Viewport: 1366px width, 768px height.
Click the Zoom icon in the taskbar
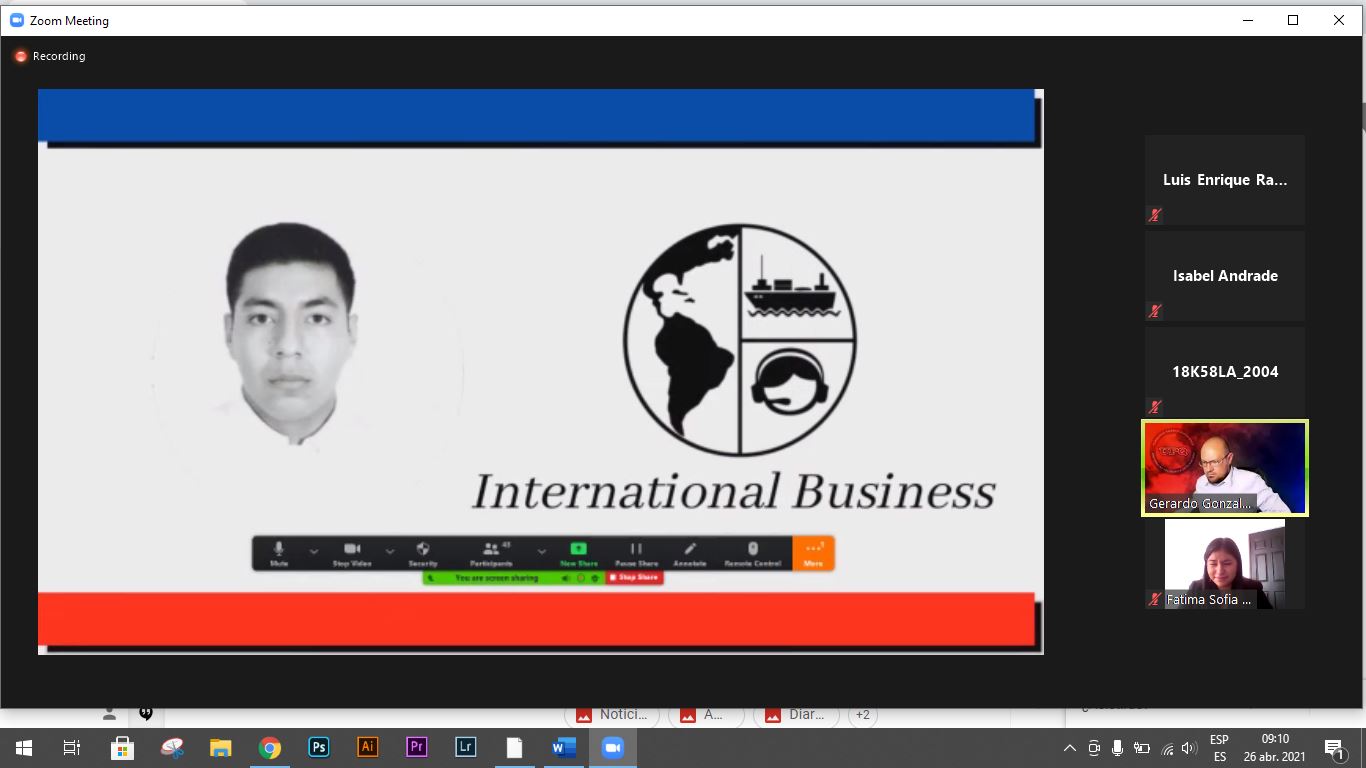612,747
